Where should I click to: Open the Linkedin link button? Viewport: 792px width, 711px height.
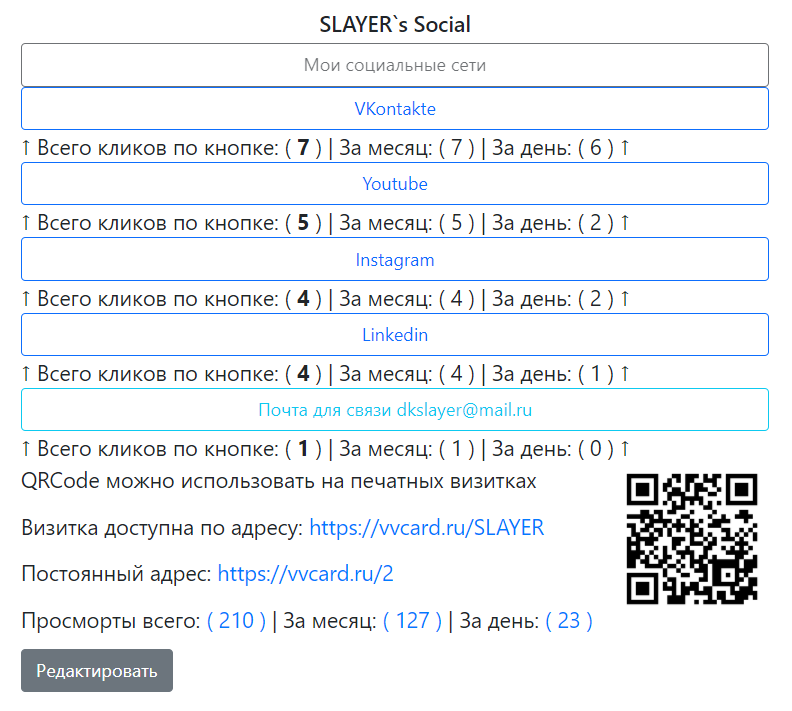394,334
